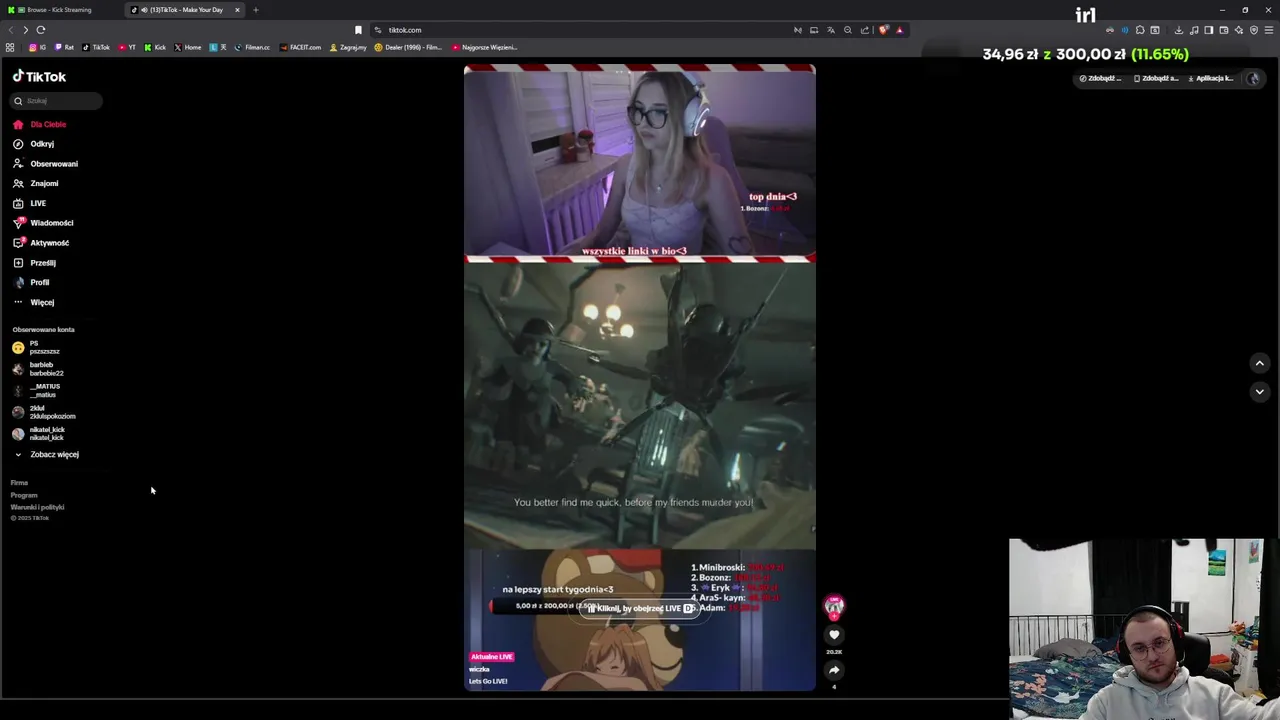
Task: Open followed account __matius
Action: click(x=36, y=390)
